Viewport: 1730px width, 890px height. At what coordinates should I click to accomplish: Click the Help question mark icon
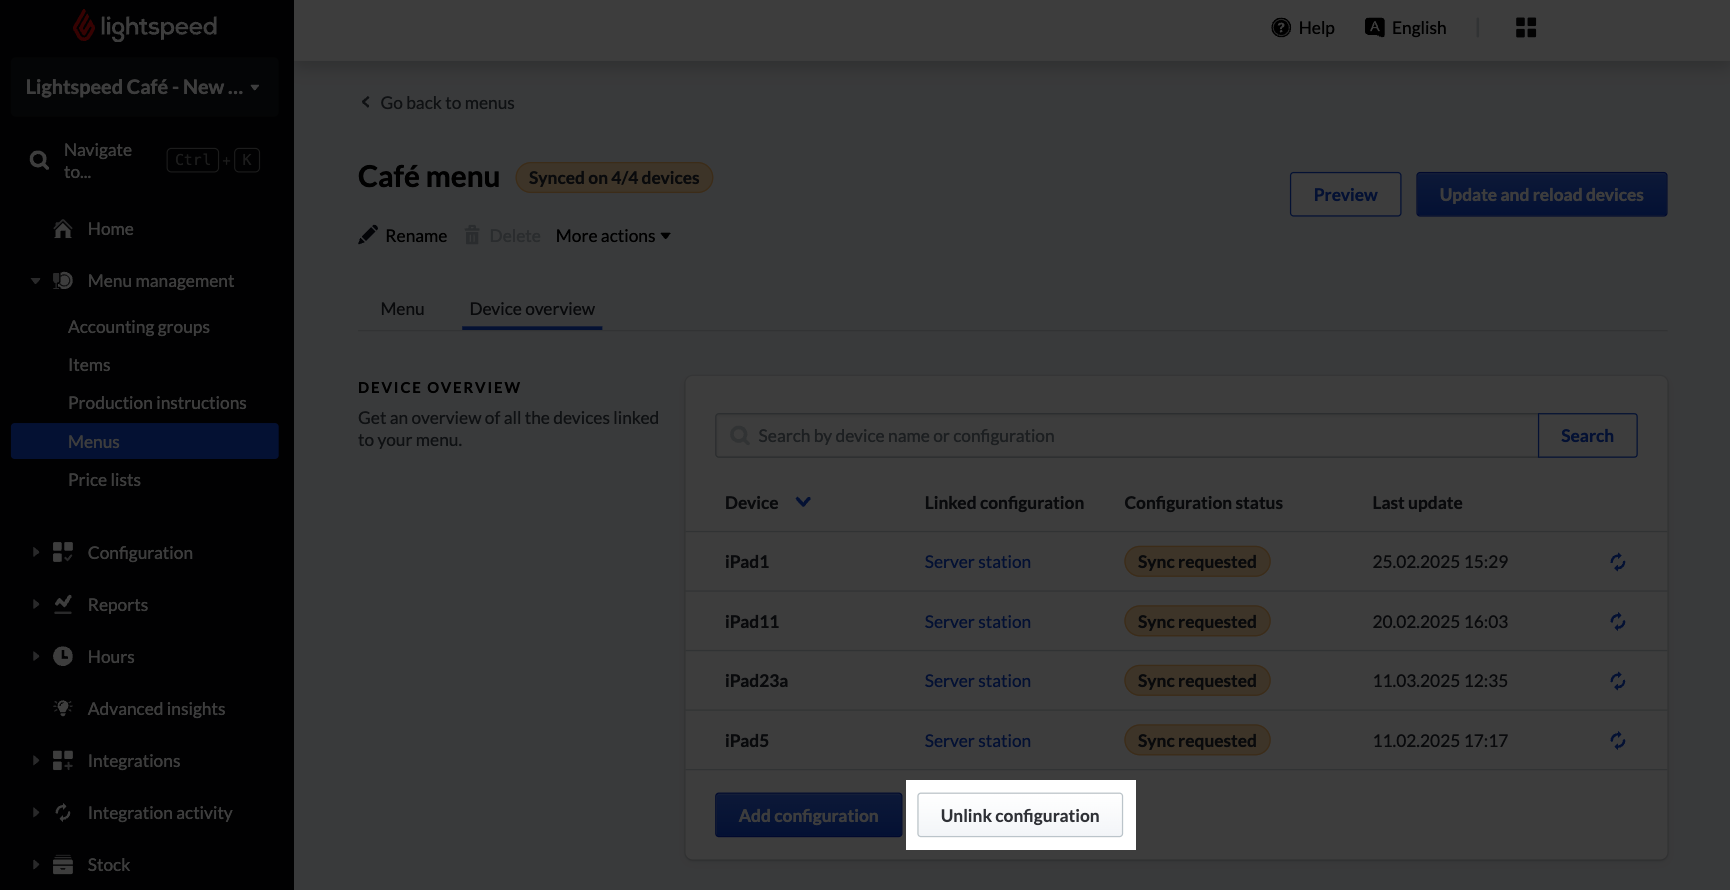point(1280,28)
